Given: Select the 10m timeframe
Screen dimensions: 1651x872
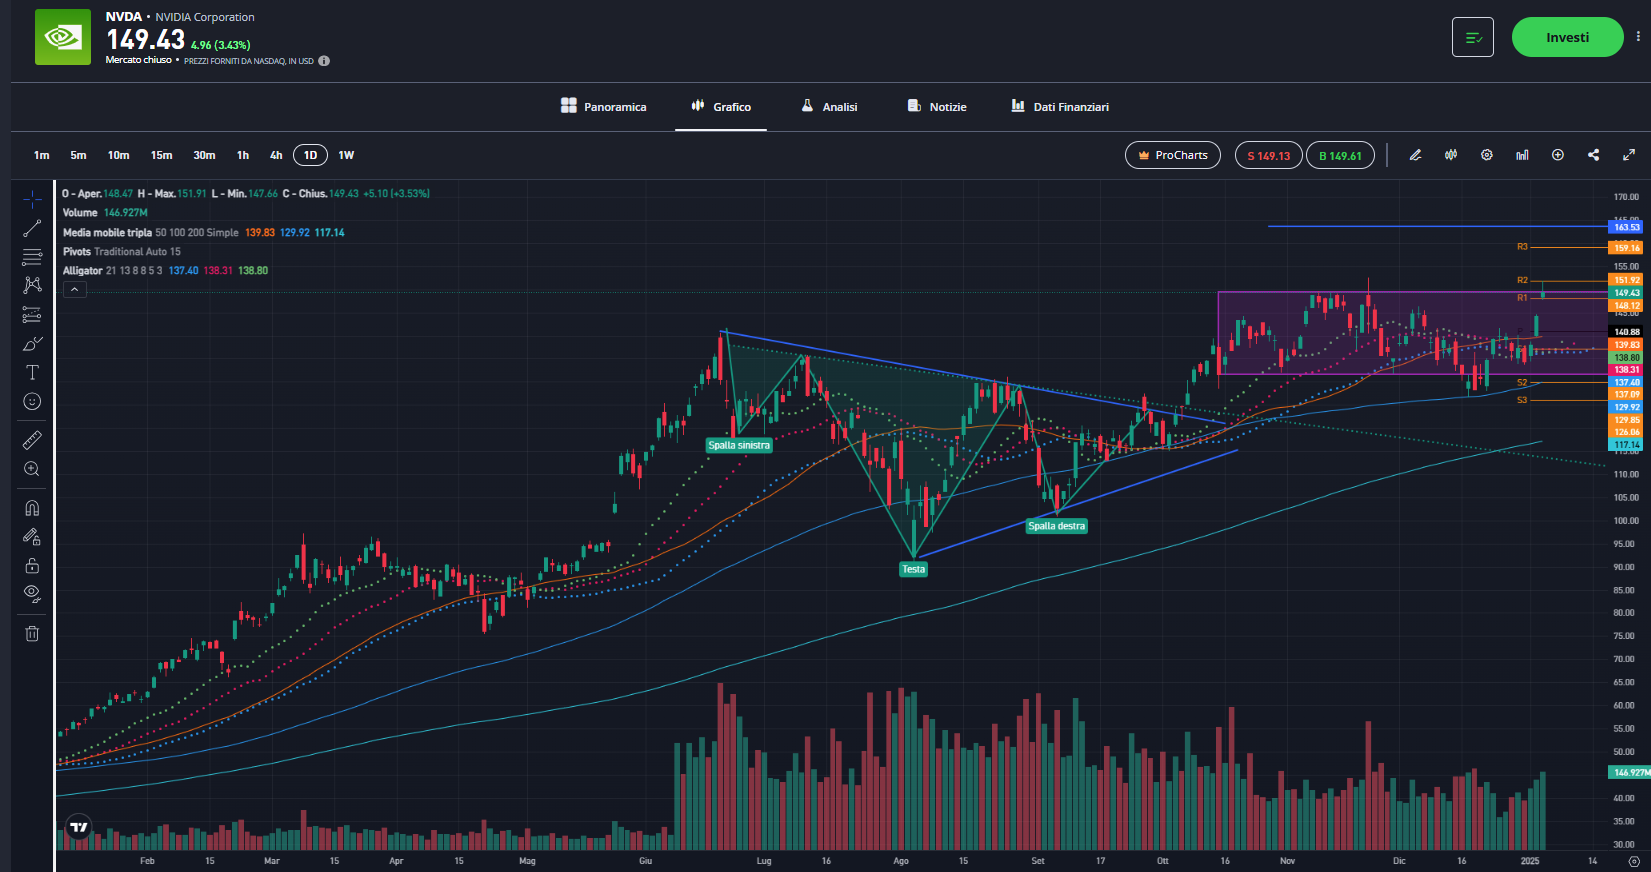Looking at the screenshot, I should pyautogui.click(x=119, y=155).
